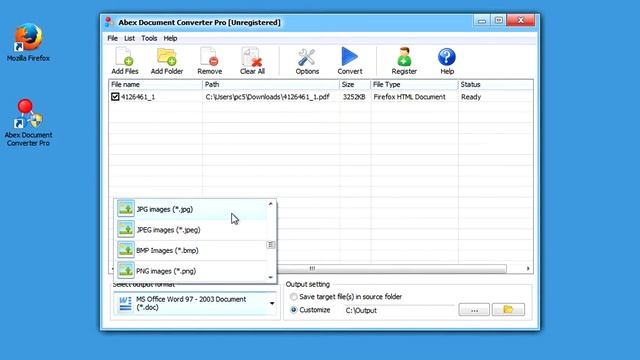This screenshot has height=360, width=640.
Task: Sort by the Path column header
Action: 271,84
